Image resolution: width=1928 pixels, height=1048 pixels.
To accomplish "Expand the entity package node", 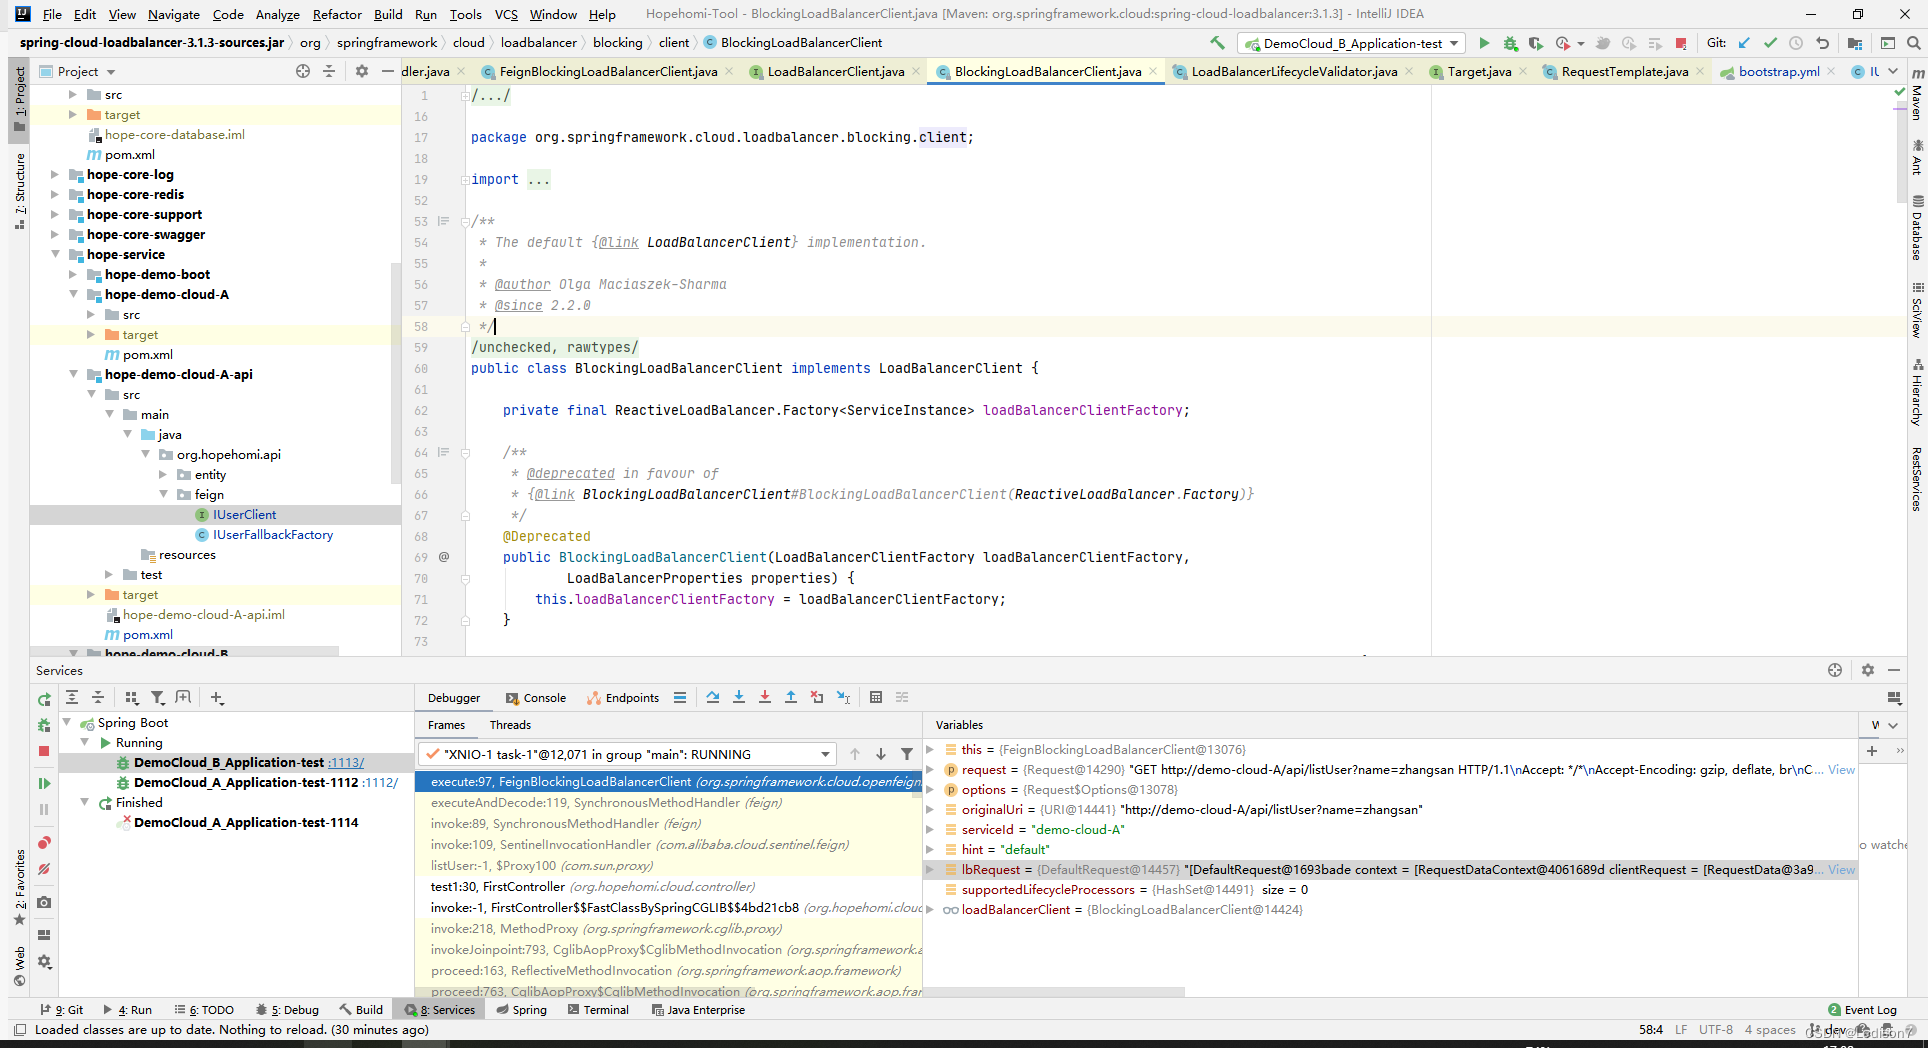I will coord(163,474).
